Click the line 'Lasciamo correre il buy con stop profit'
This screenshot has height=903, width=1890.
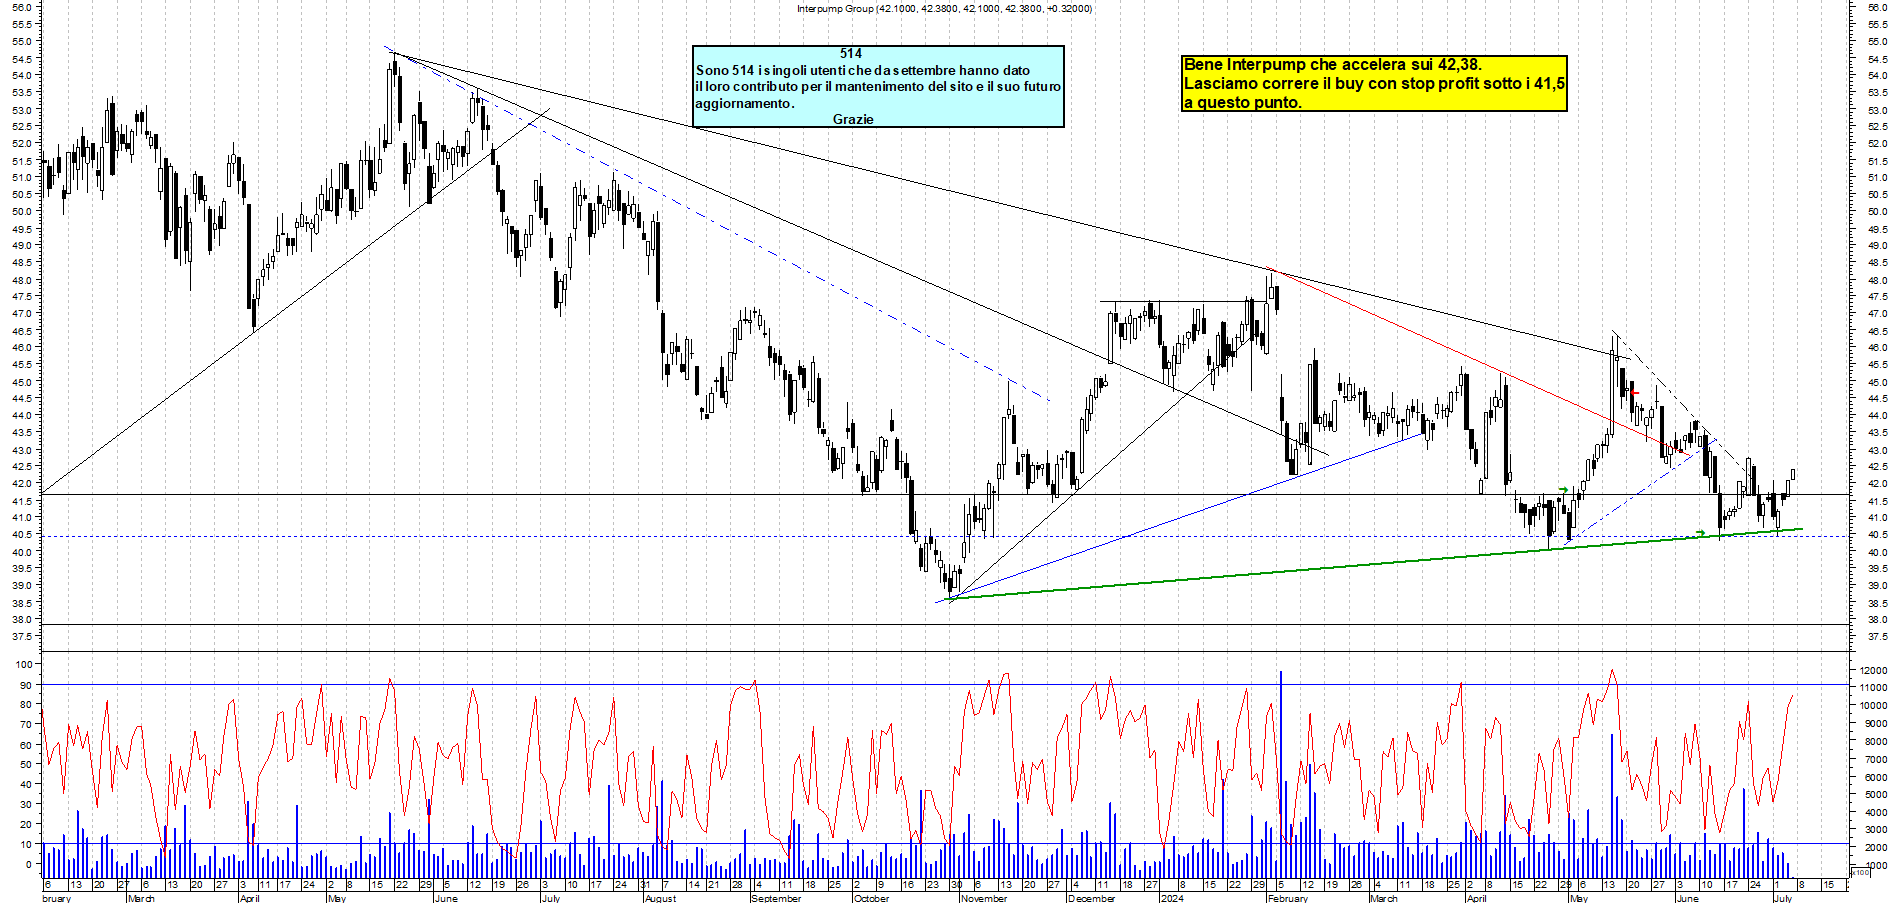click(1374, 83)
